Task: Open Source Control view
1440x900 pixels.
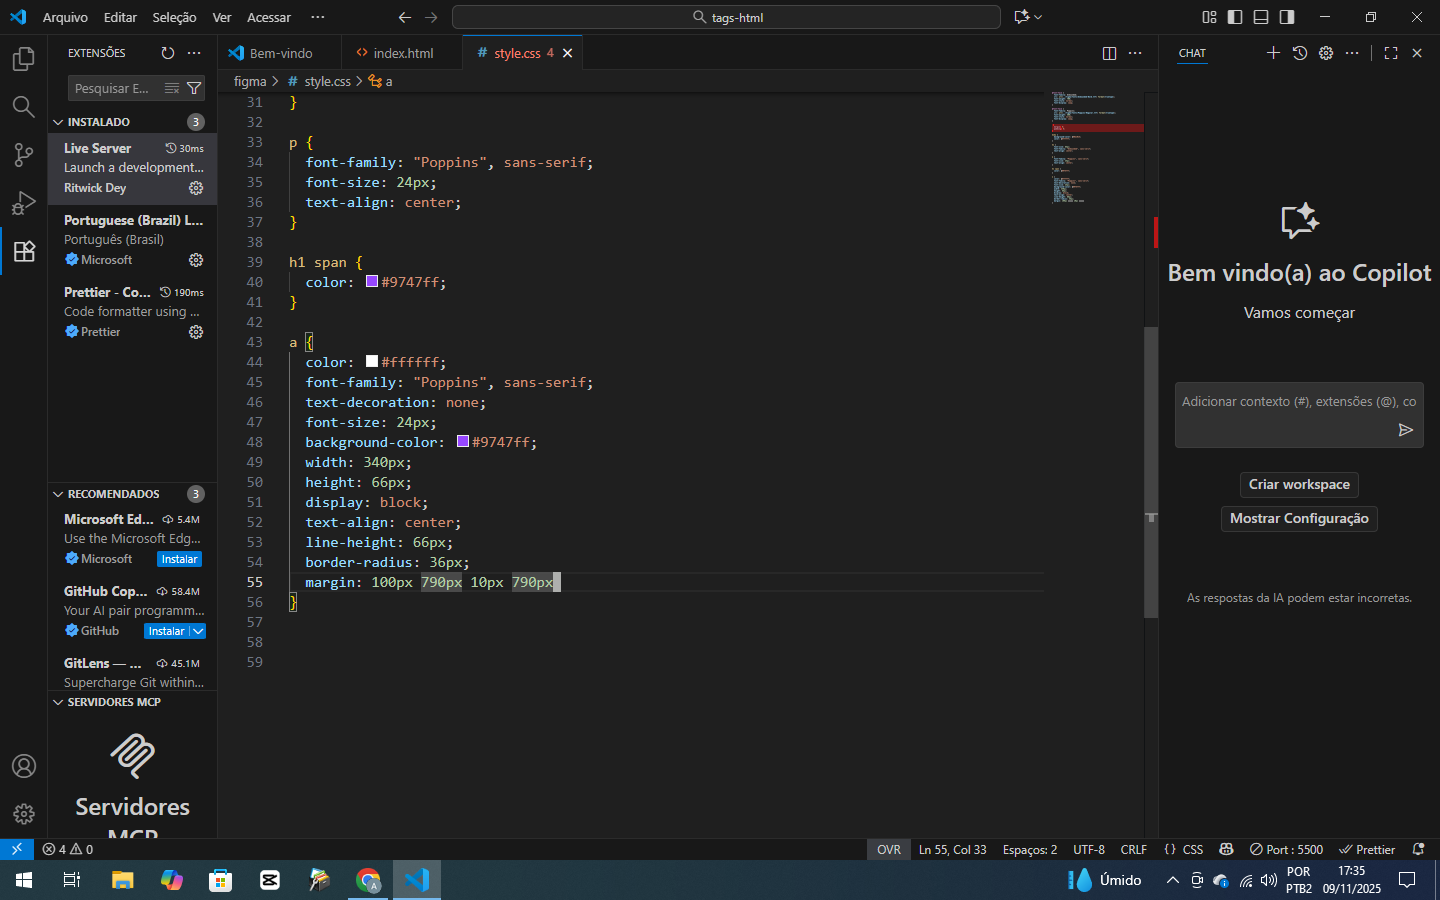Action: [23, 155]
